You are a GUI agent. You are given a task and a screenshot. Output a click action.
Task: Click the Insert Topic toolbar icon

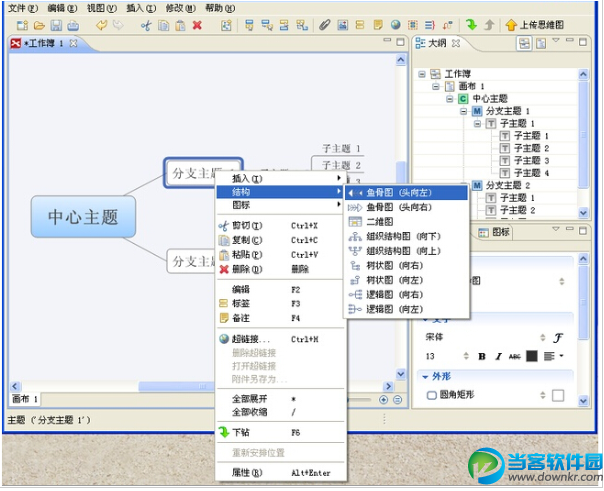coord(250,25)
